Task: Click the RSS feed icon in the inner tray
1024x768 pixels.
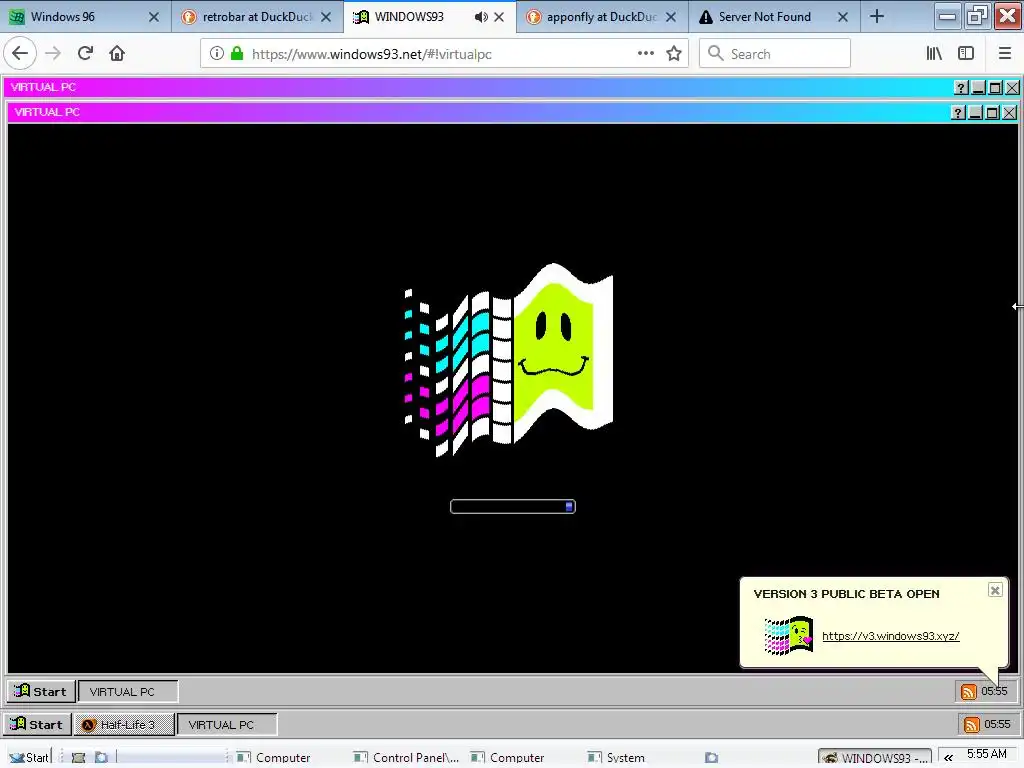Action: 968,692
